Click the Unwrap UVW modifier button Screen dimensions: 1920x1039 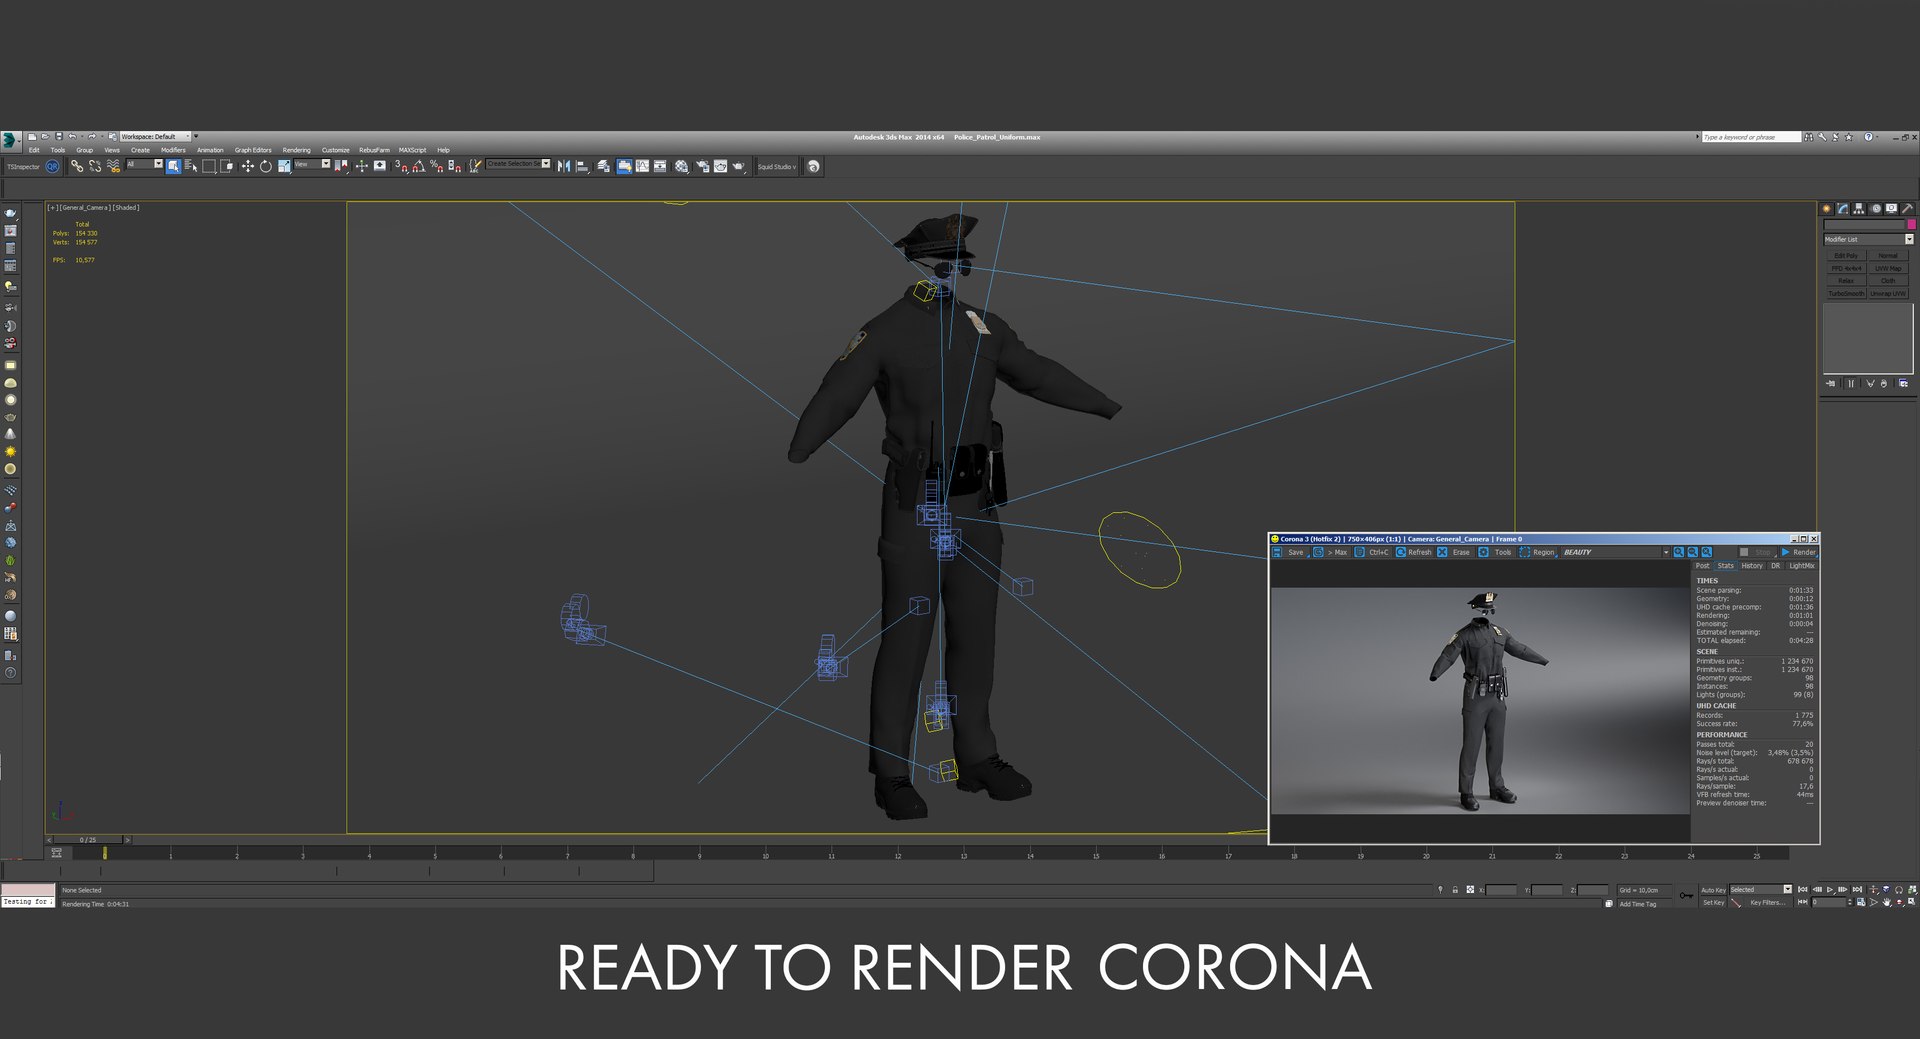(1888, 293)
